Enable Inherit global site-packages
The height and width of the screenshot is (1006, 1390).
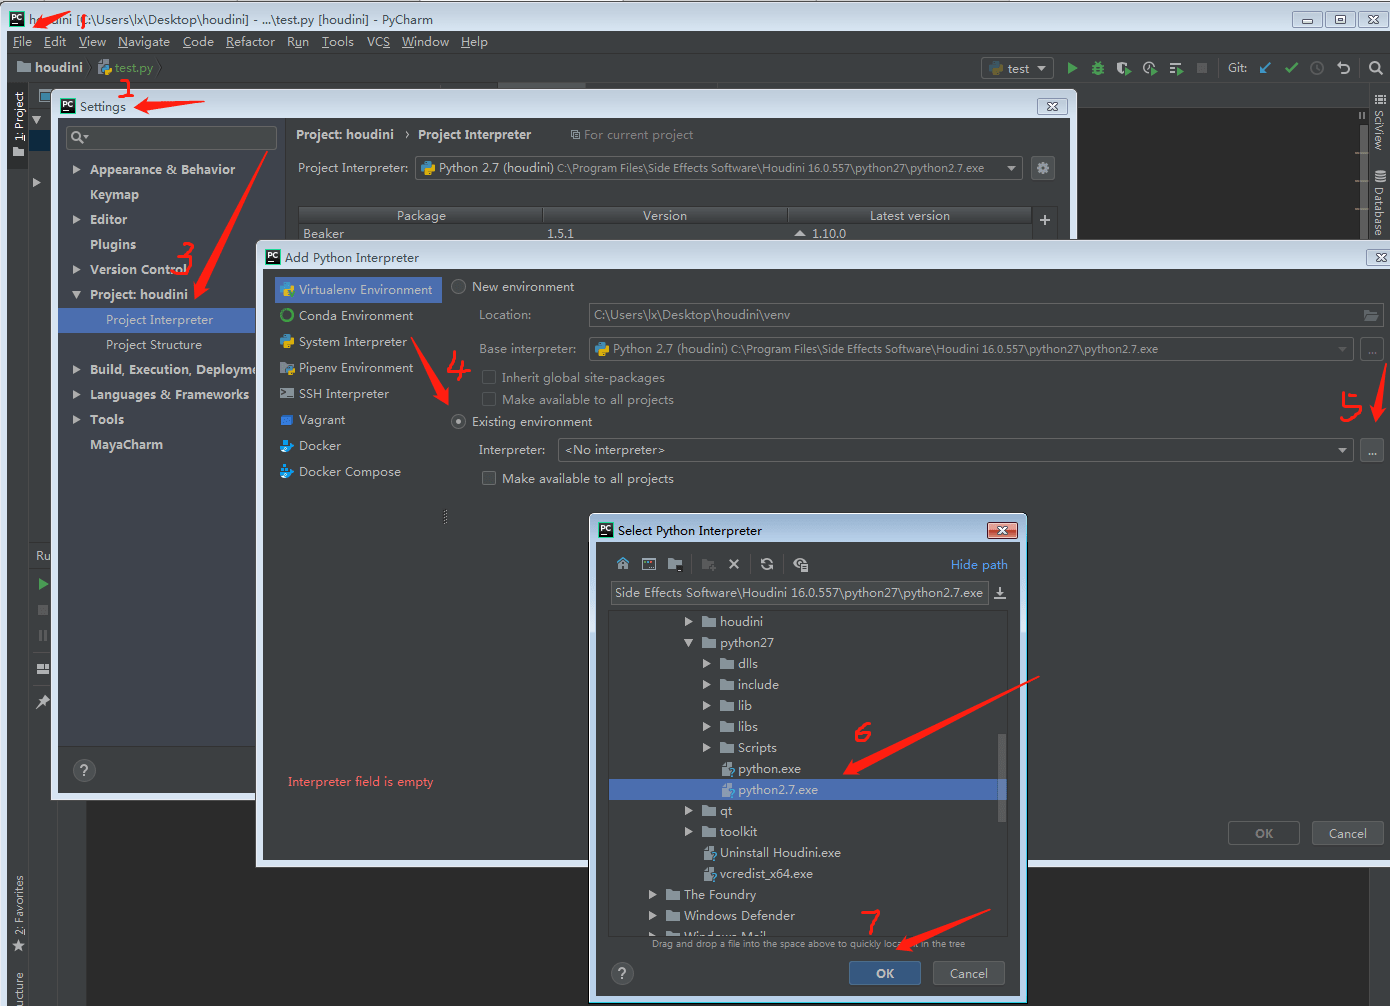click(488, 377)
